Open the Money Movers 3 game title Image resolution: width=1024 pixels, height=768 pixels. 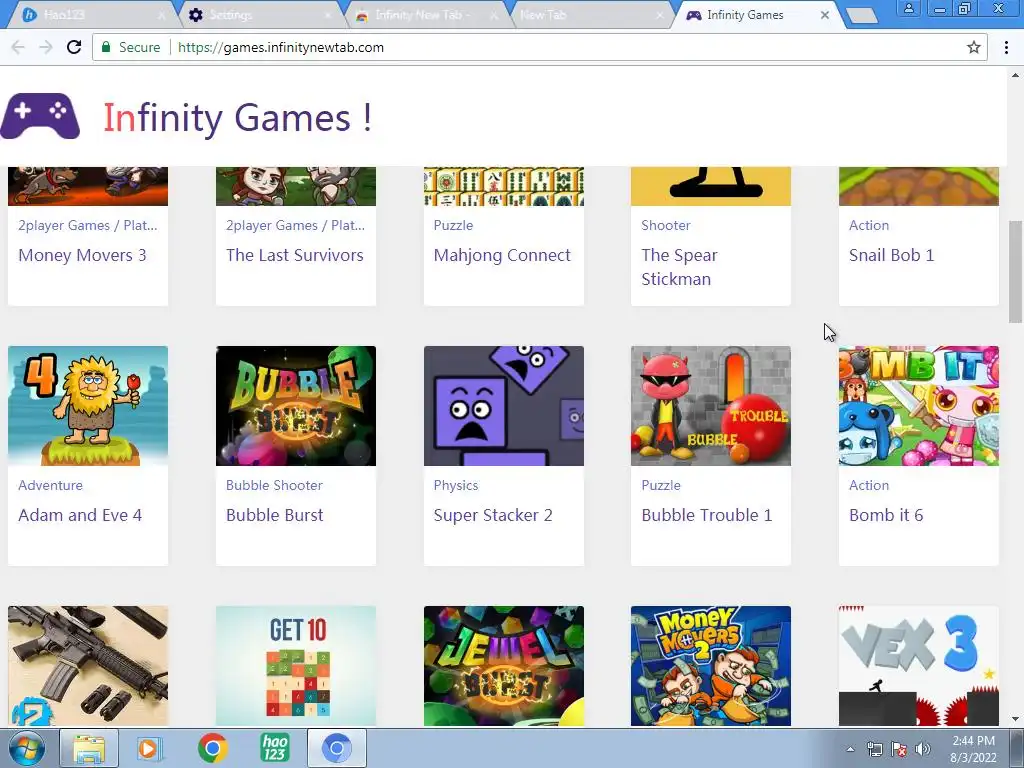click(82, 255)
